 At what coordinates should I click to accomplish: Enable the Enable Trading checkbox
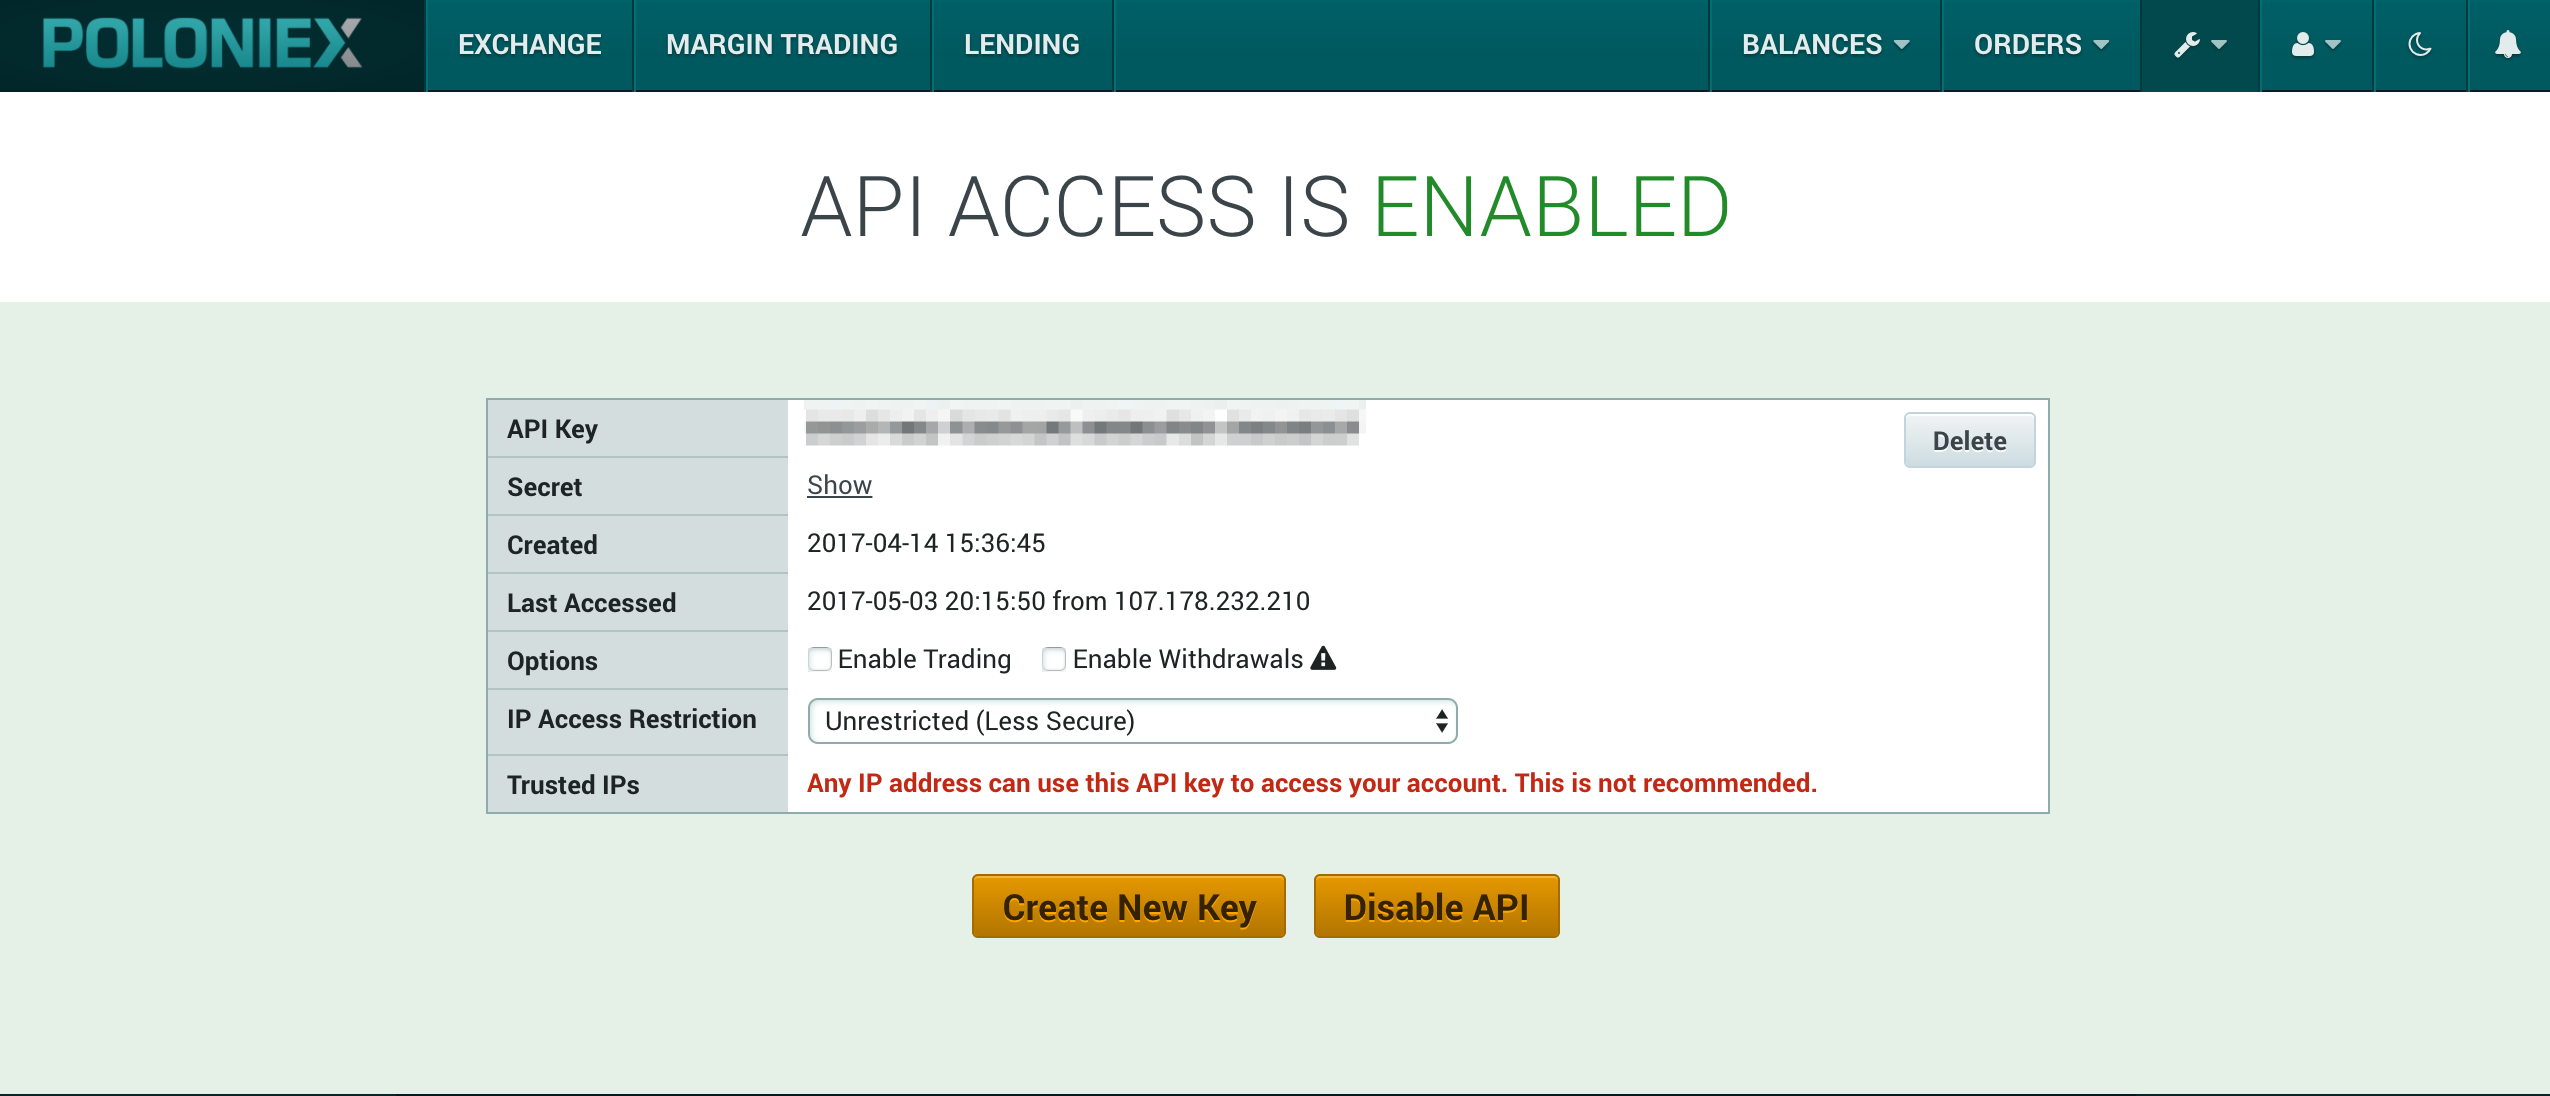point(819,659)
